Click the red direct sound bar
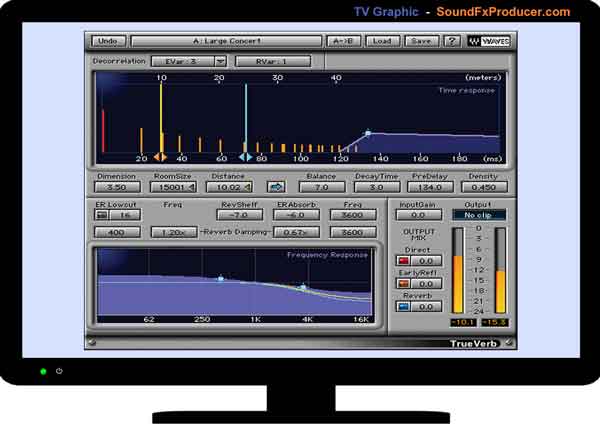The image size is (600, 424). tap(103, 131)
